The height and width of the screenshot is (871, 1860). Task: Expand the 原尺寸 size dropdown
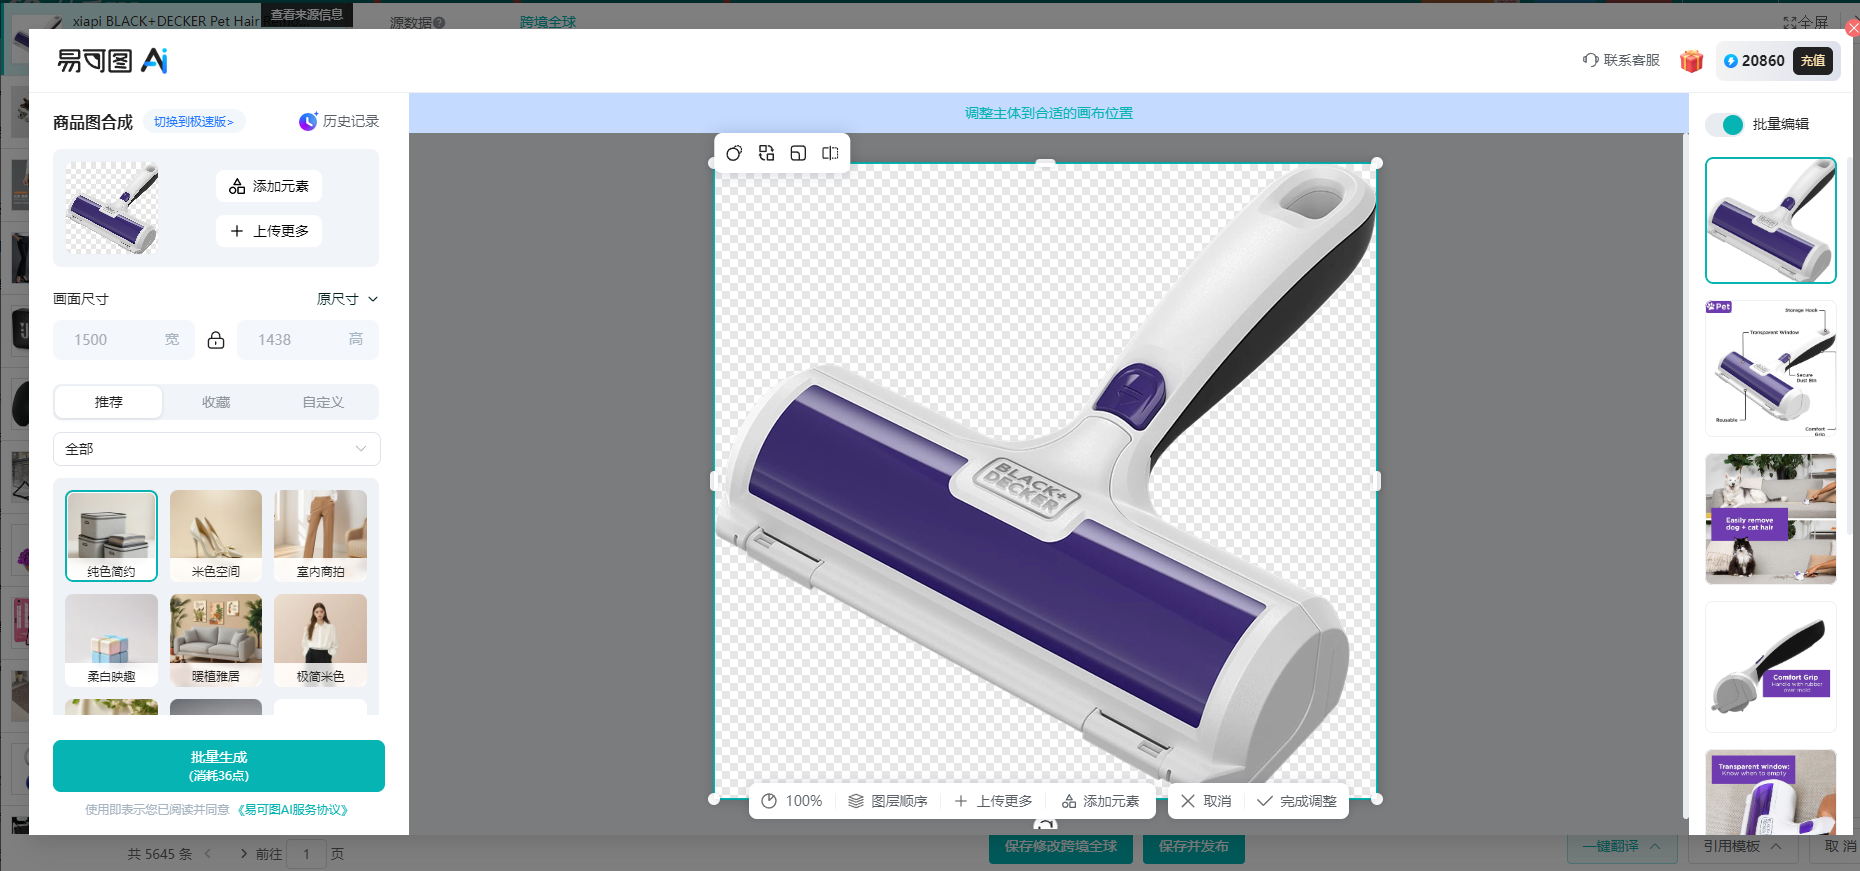(348, 299)
